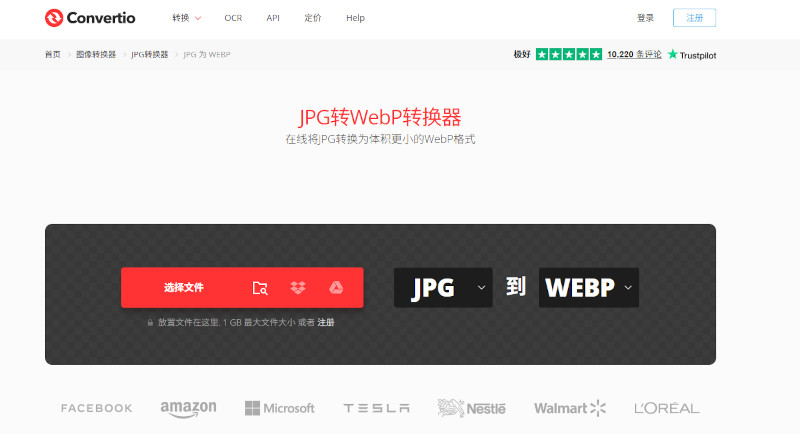Screen dimensions: 800x434
Task: Click the 选择文件 choose files button
Action: tap(184, 288)
